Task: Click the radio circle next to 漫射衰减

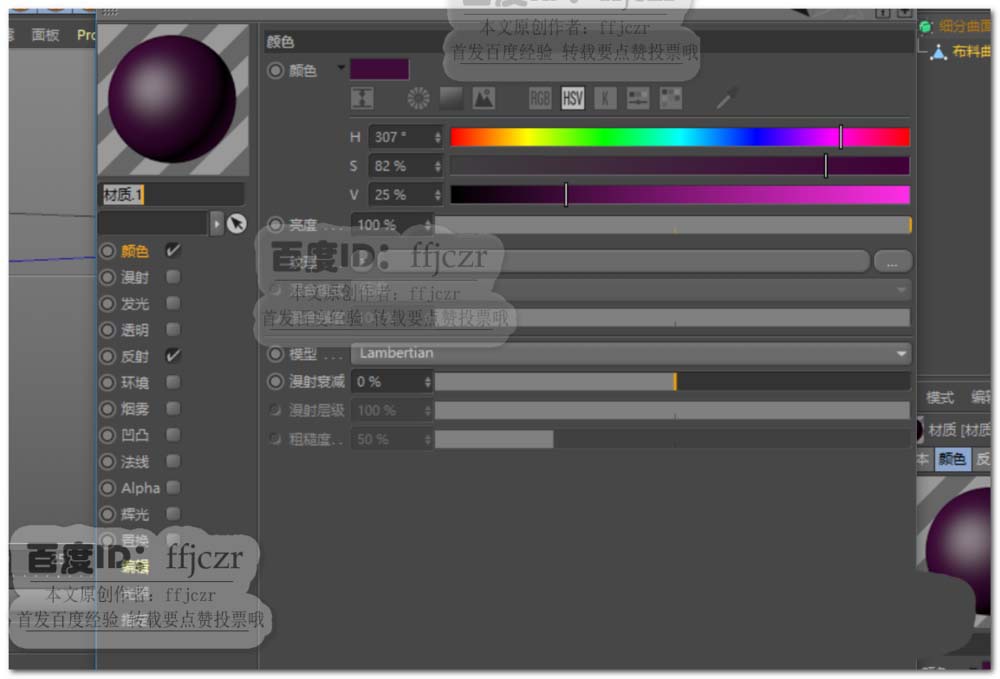Action: [x=276, y=381]
